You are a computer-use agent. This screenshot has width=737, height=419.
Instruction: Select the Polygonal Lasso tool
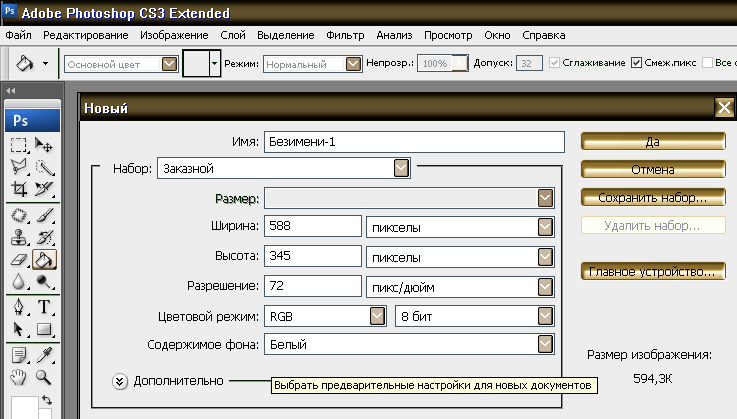tap(19, 167)
